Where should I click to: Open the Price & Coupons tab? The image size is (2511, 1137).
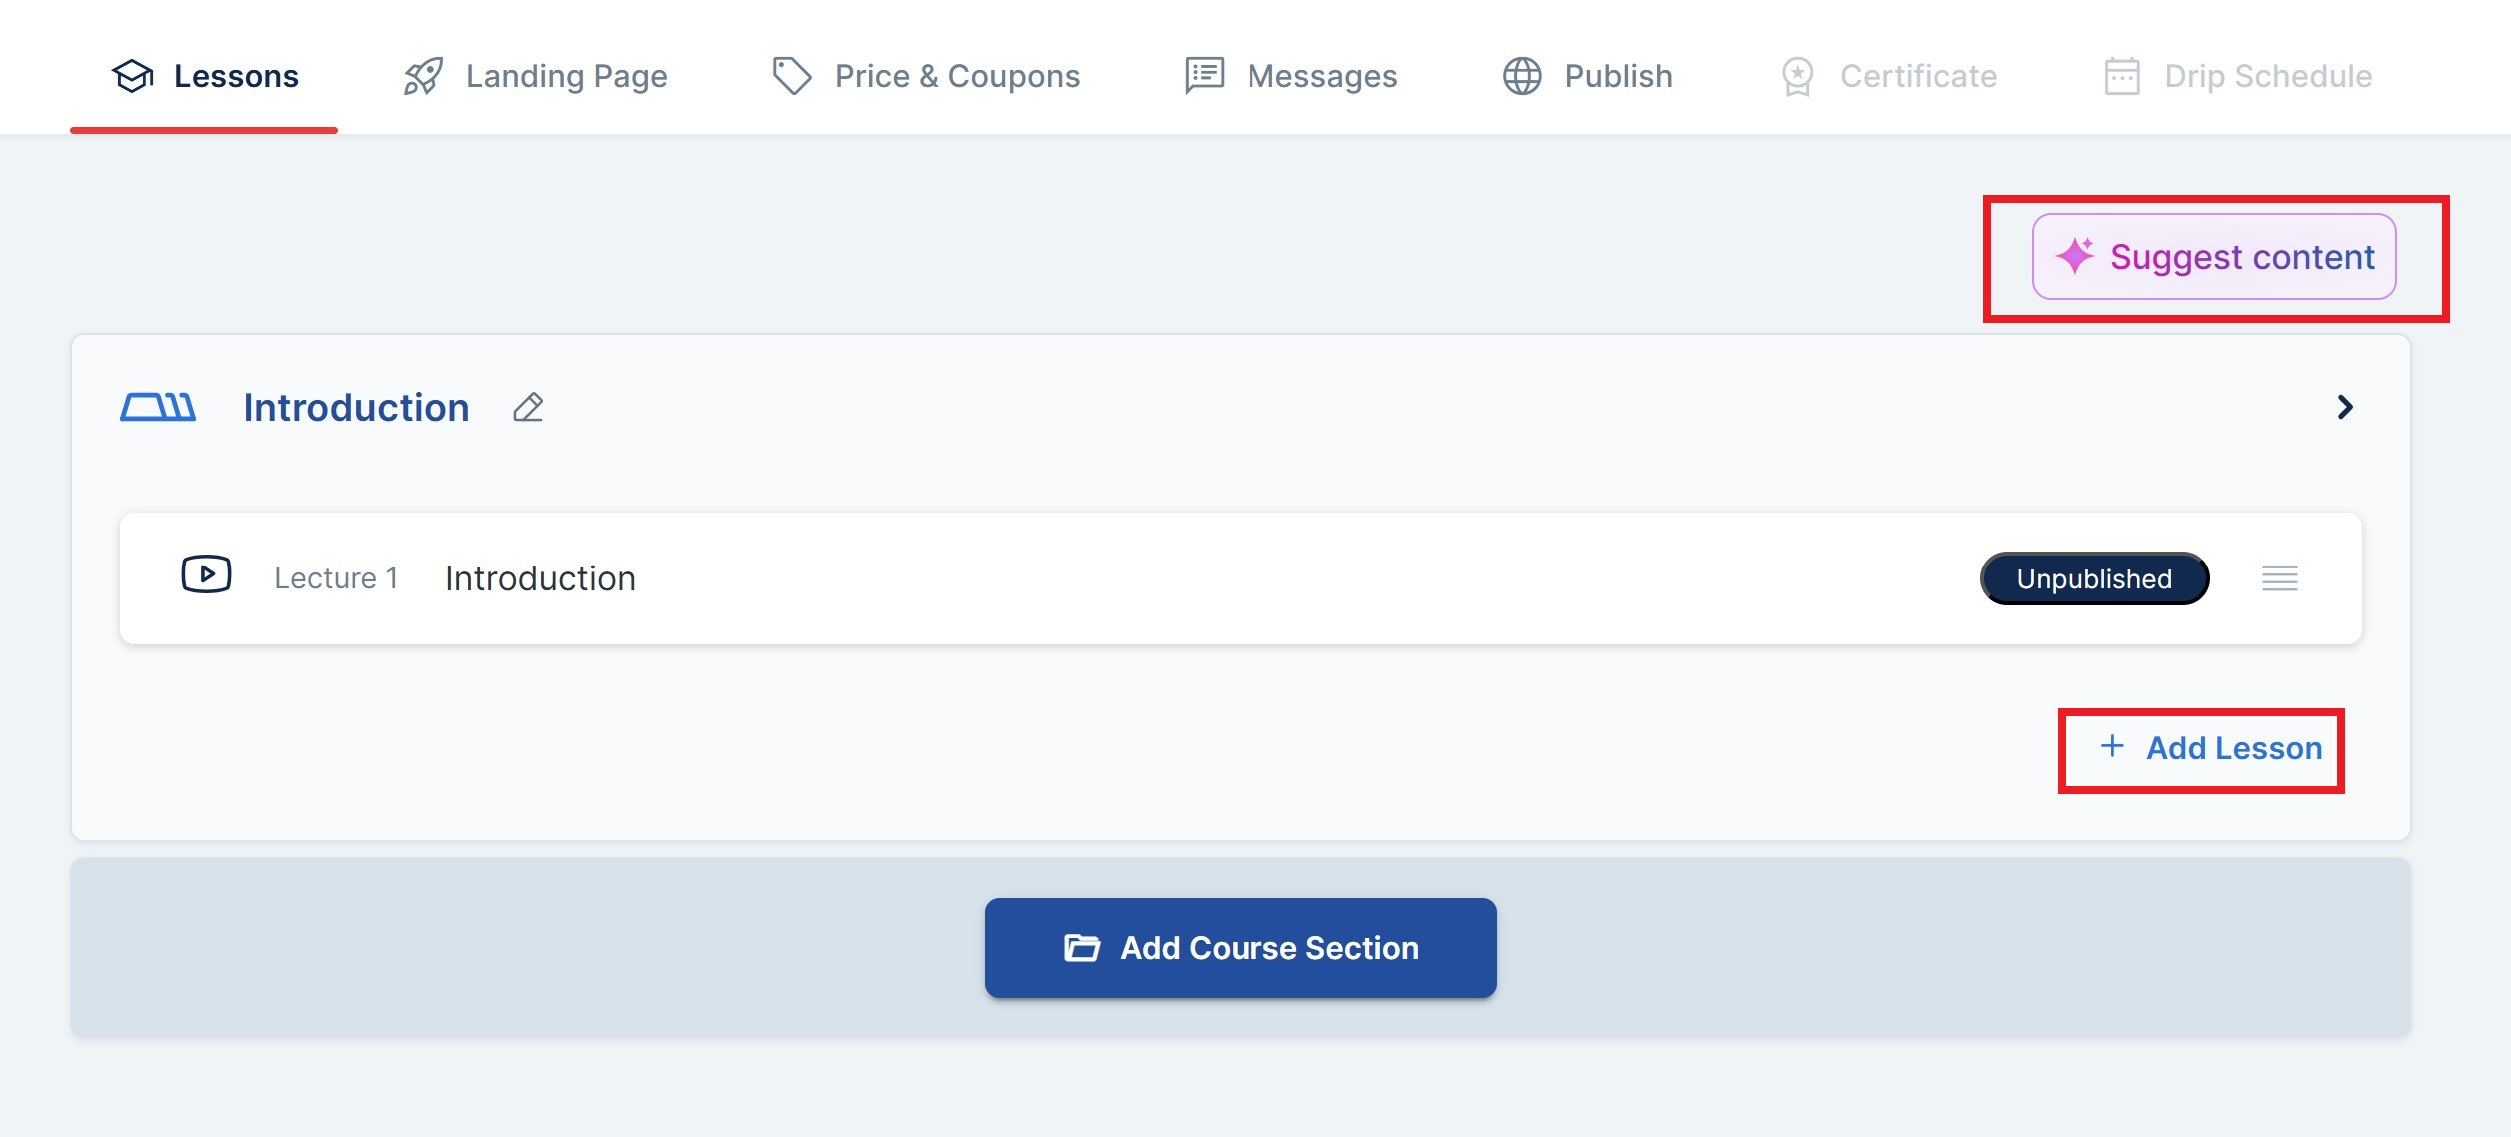pyautogui.click(x=926, y=76)
